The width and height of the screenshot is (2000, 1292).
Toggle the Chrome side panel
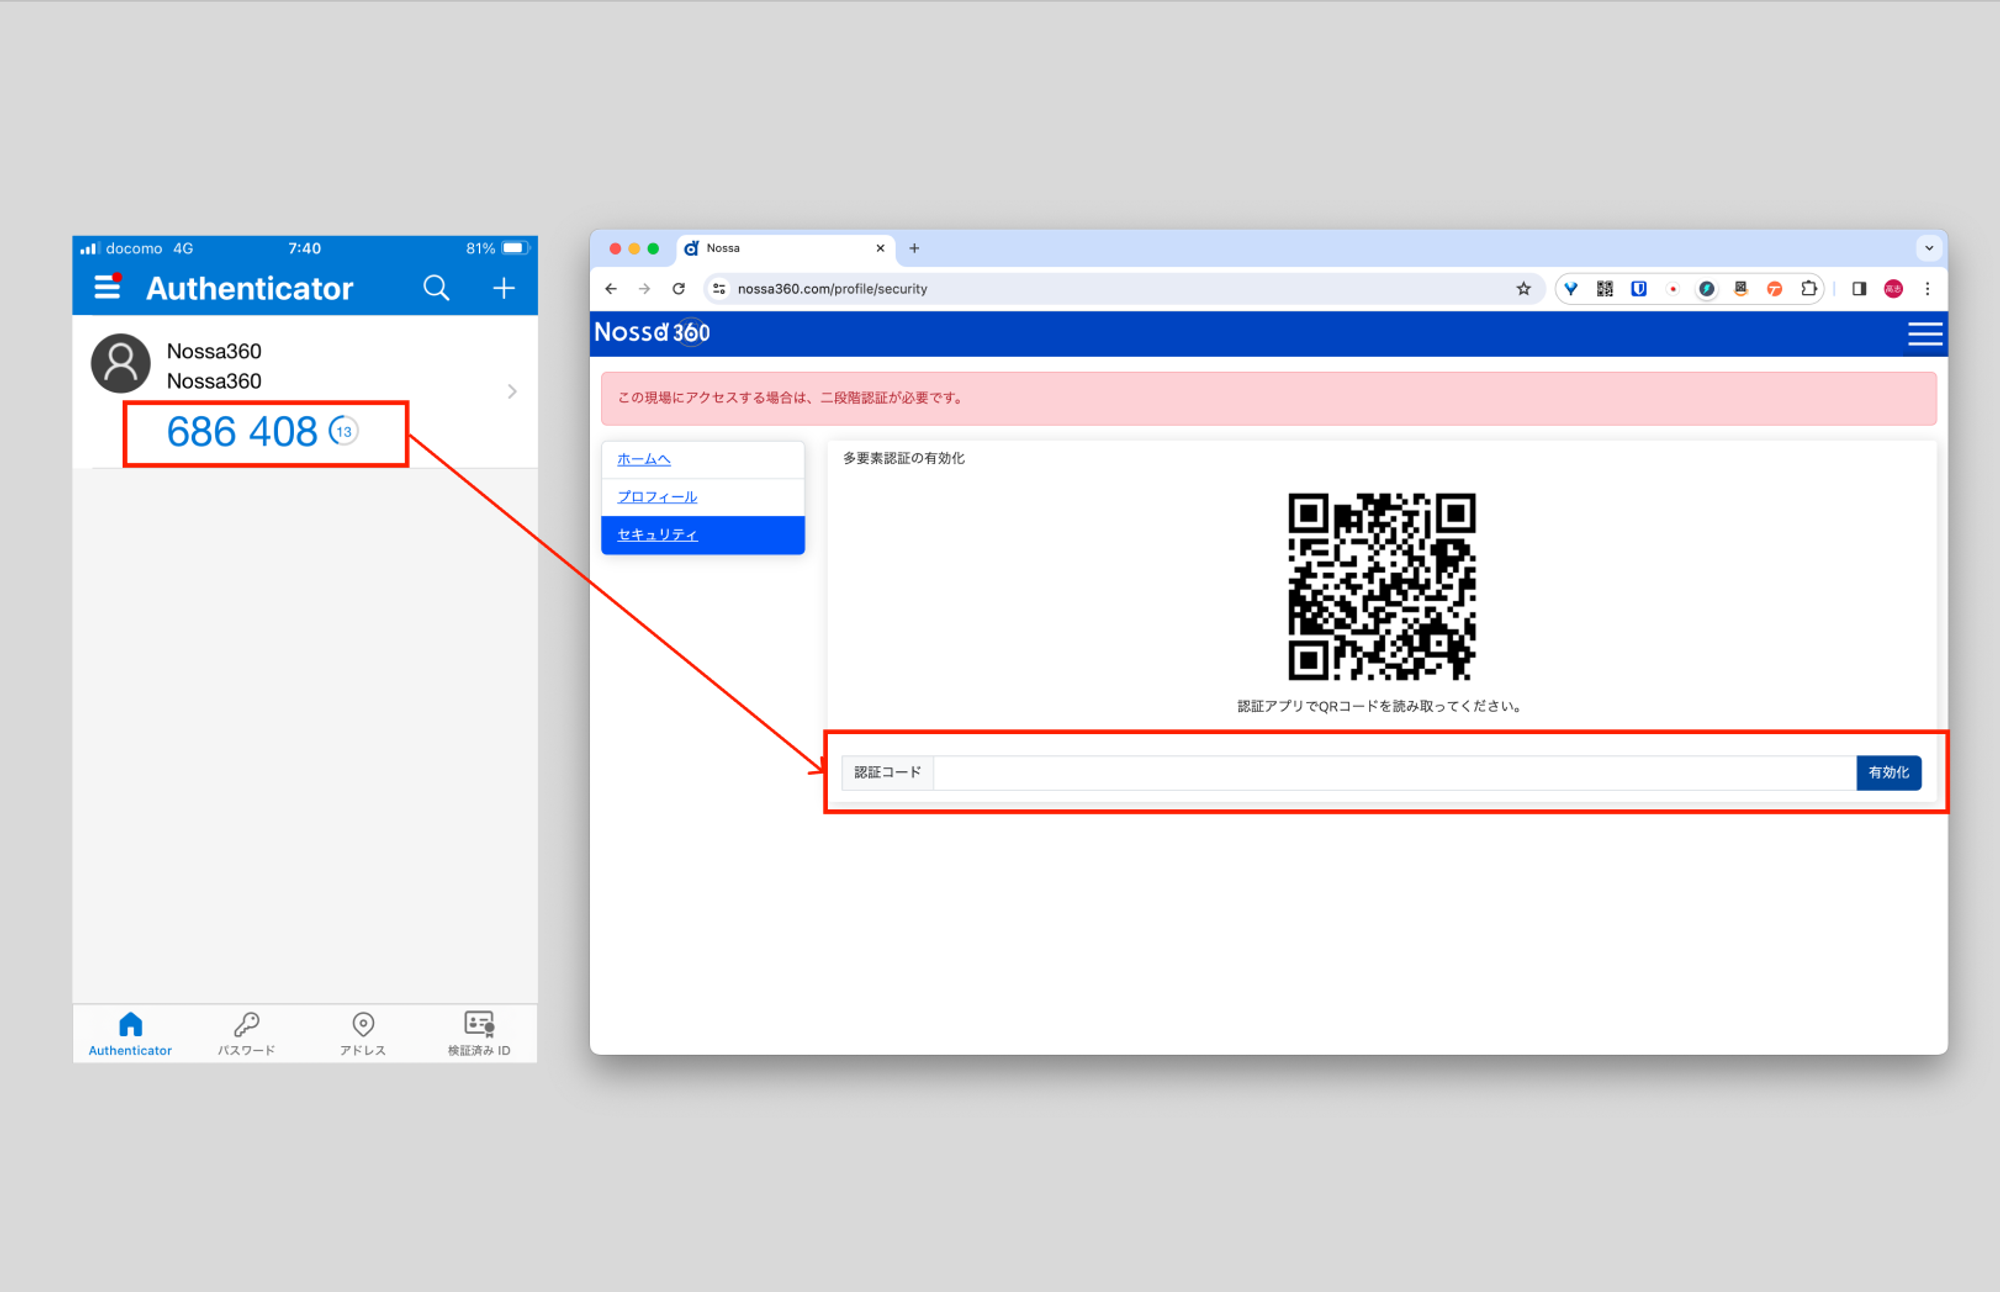point(1859,289)
